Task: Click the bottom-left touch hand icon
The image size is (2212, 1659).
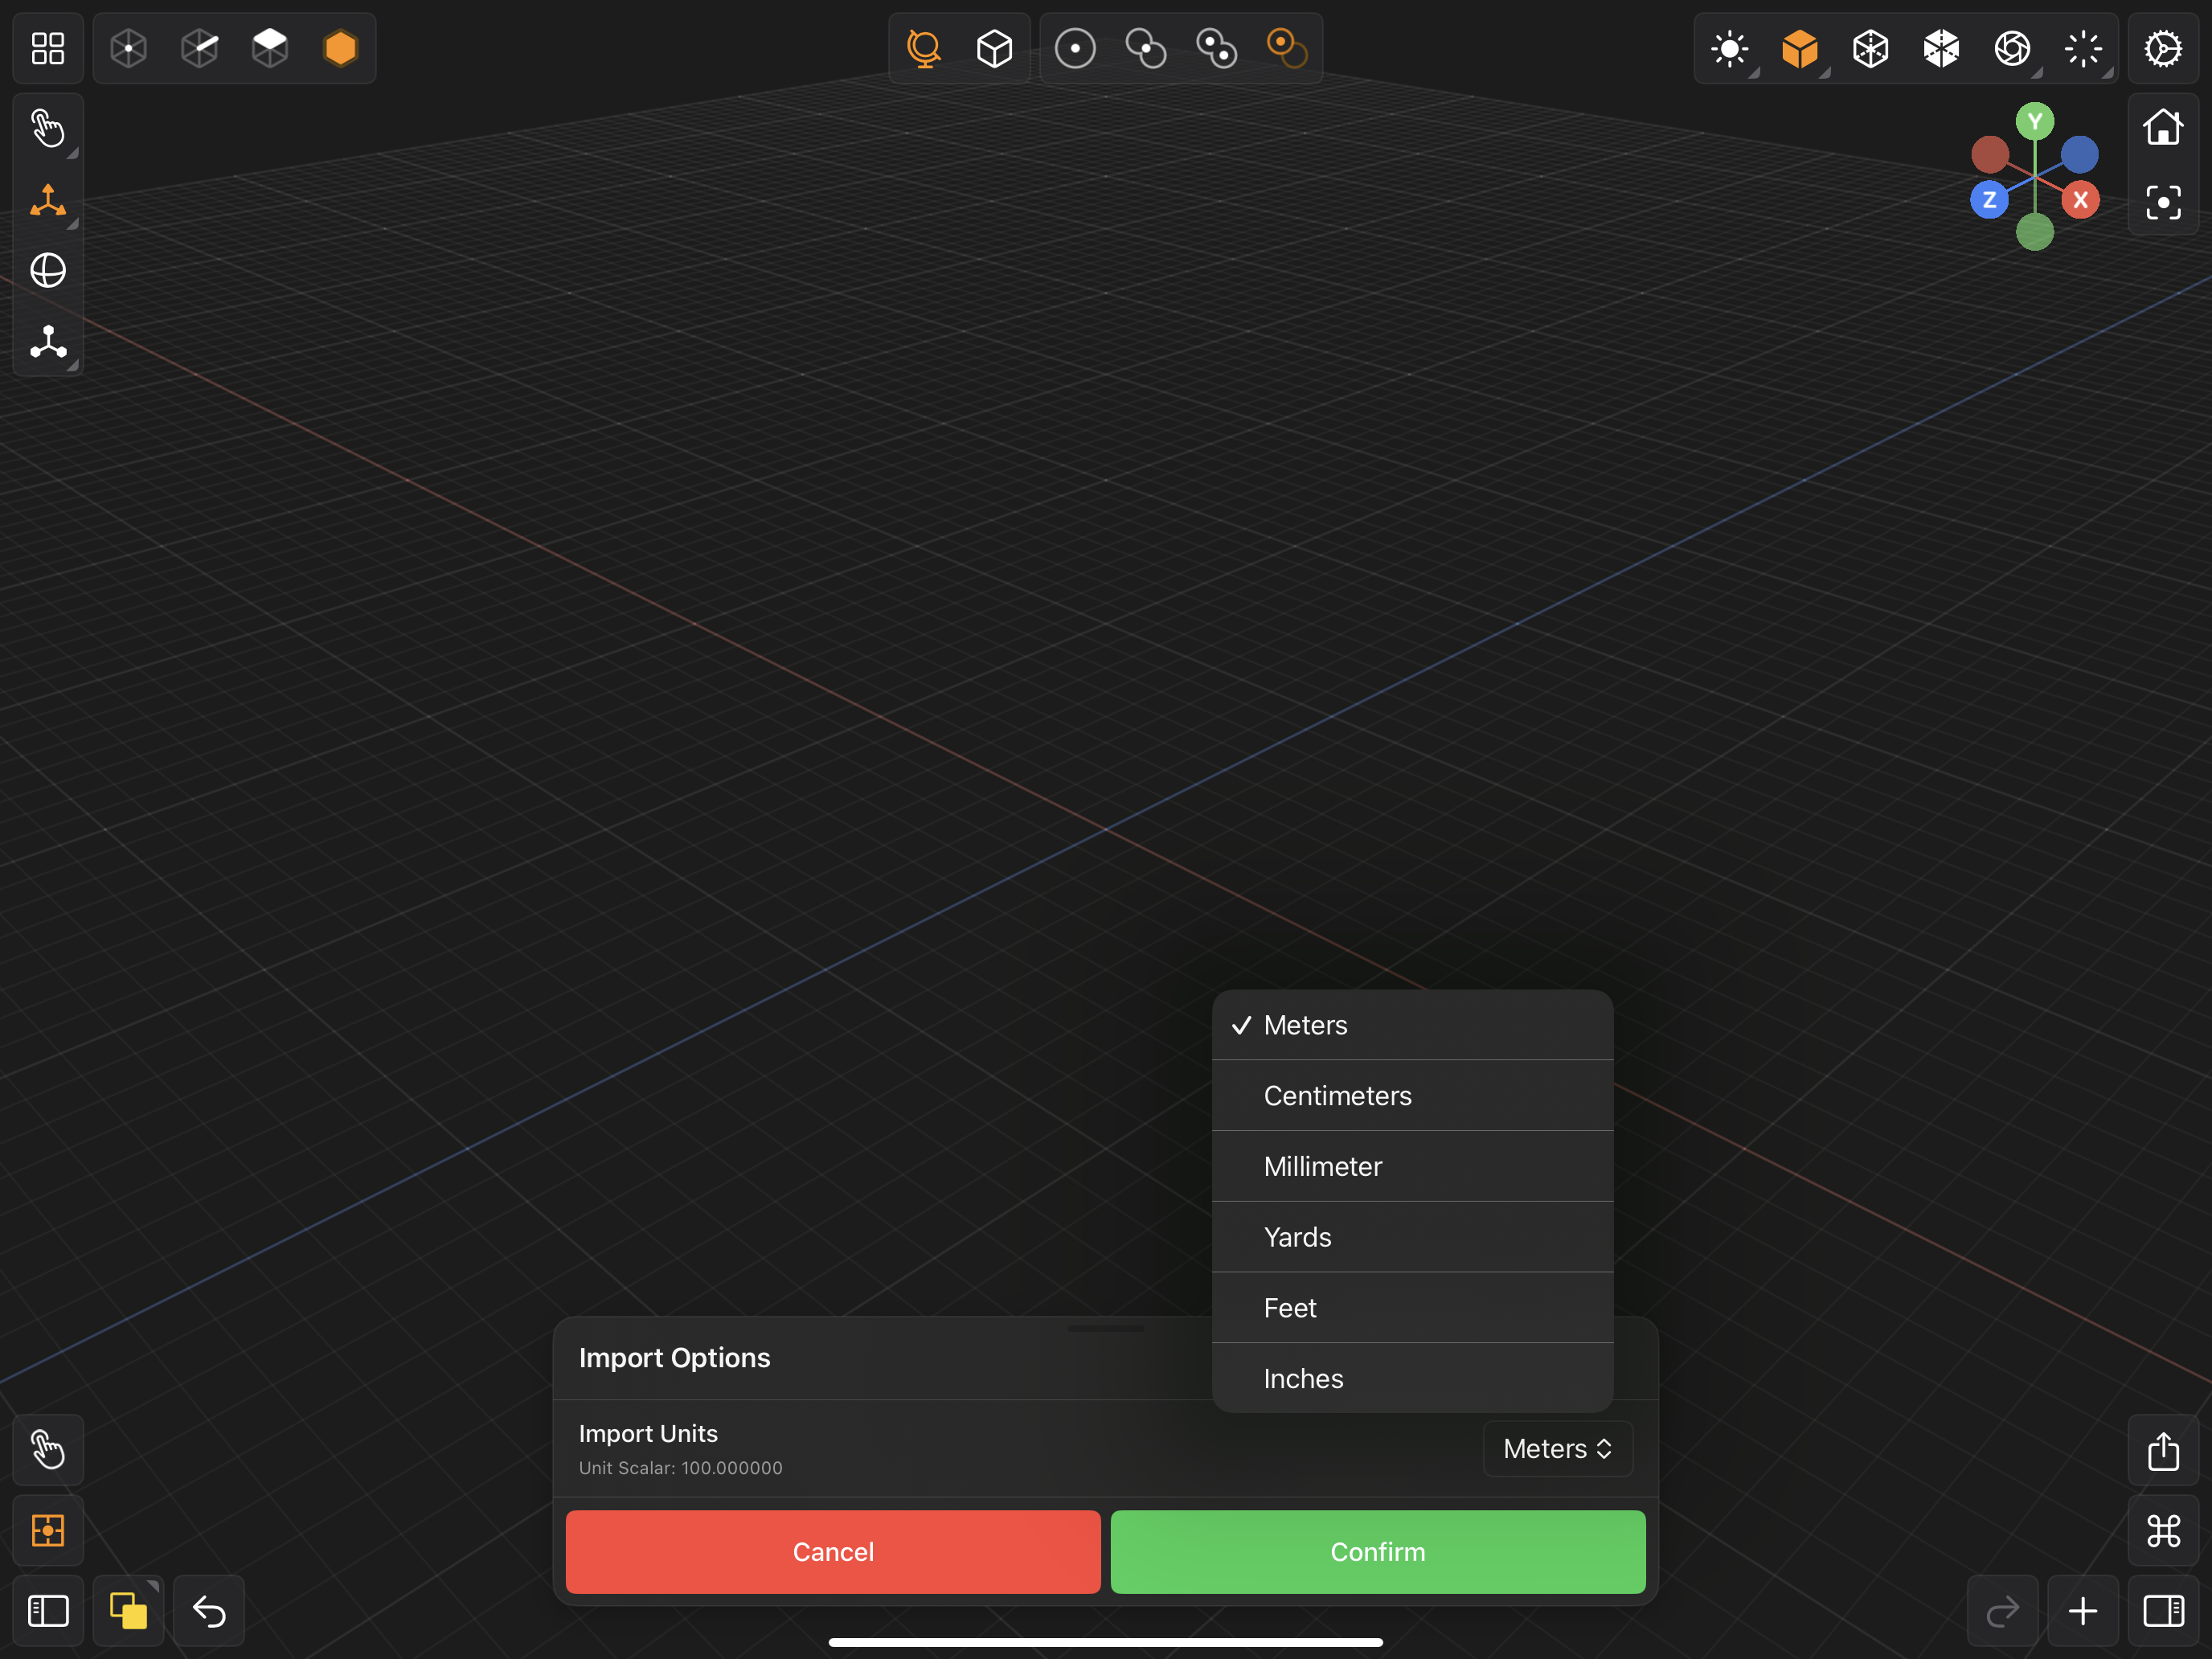Action: [x=48, y=1450]
